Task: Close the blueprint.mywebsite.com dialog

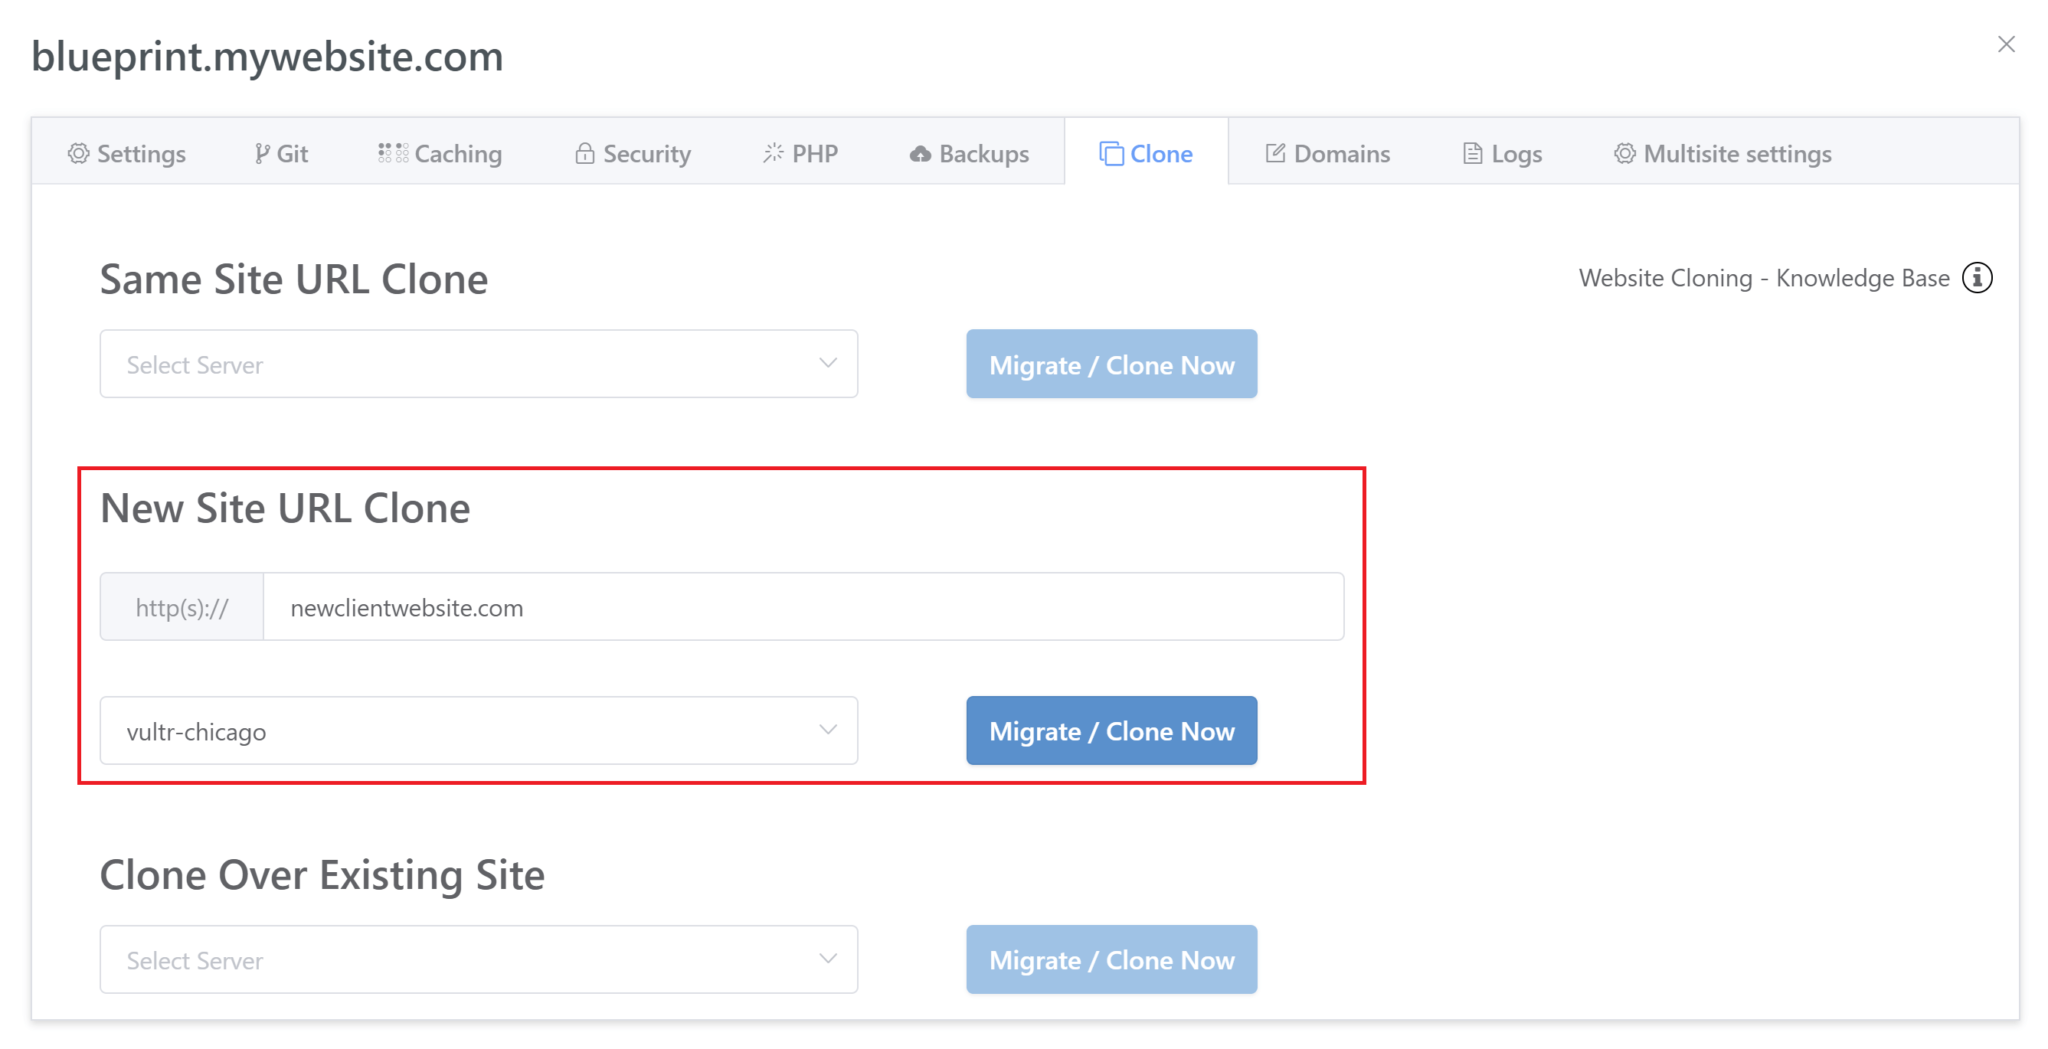Action: tap(2007, 44)
